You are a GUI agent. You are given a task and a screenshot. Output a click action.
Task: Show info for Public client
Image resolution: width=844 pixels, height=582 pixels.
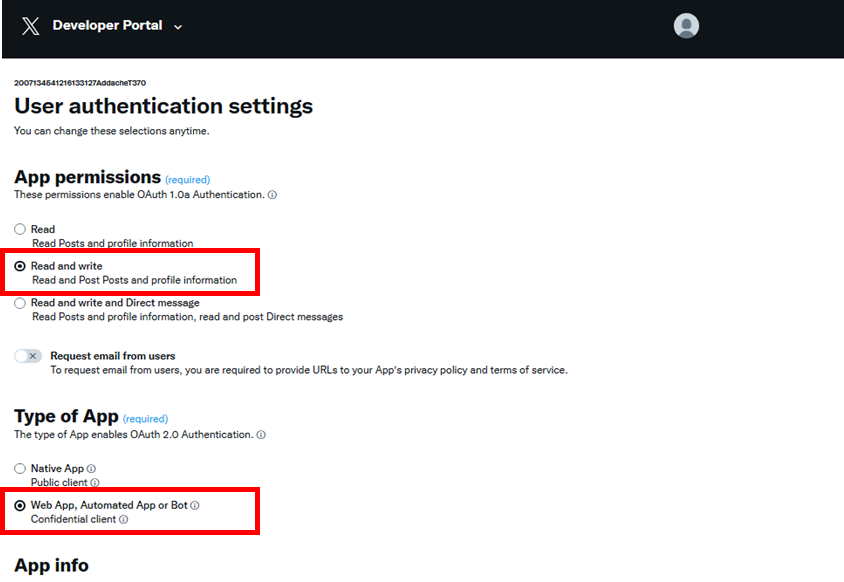click(95, 483)
